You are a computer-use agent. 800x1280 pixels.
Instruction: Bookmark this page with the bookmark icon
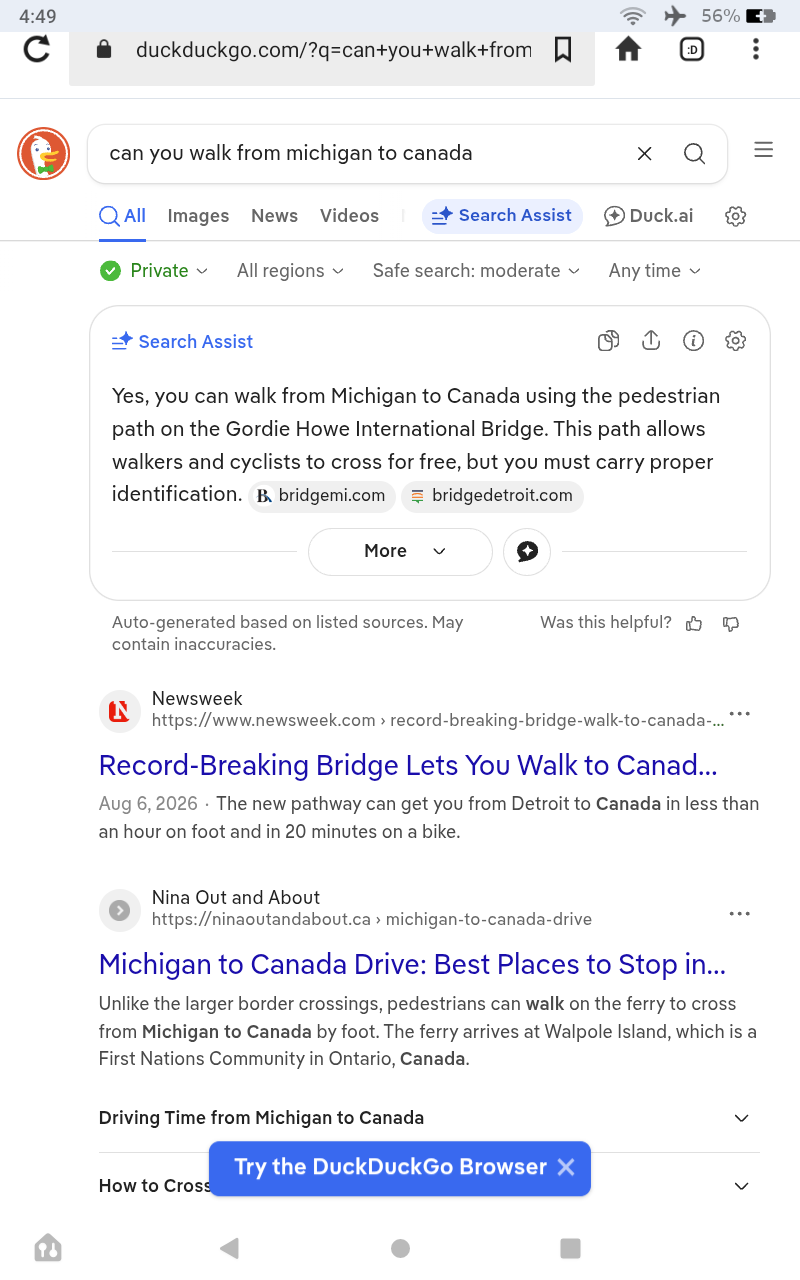click(x=563, y=49)
